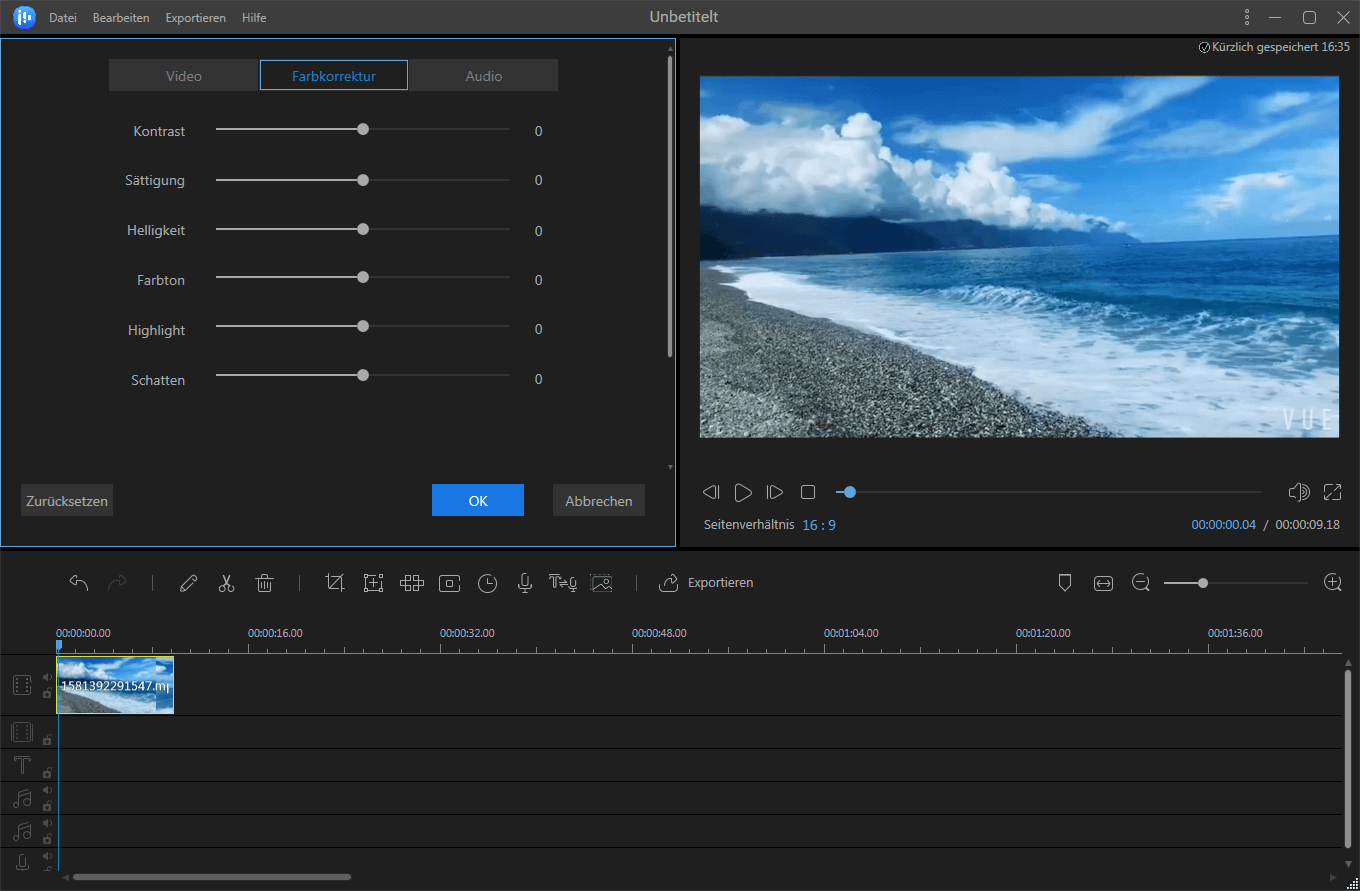Click the trash delete icon
The height and width of the screenshot is (891, 1360).
pos(264,583)
